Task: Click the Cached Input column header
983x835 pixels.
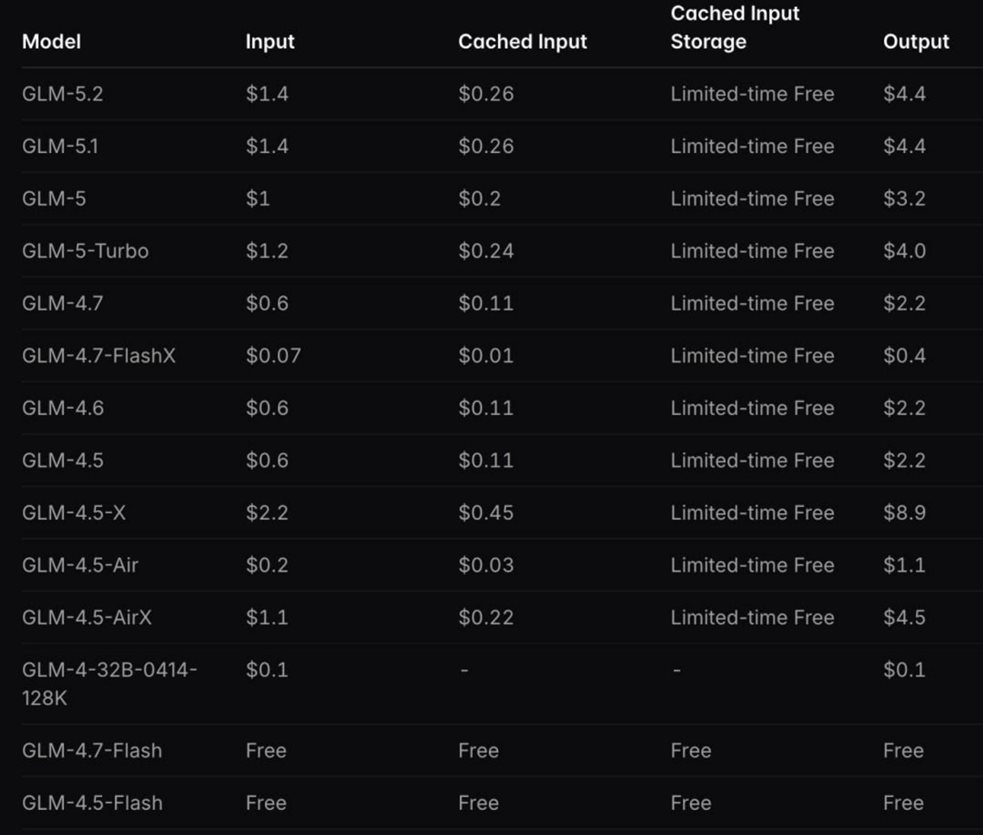Action: [x=522, y=41]
